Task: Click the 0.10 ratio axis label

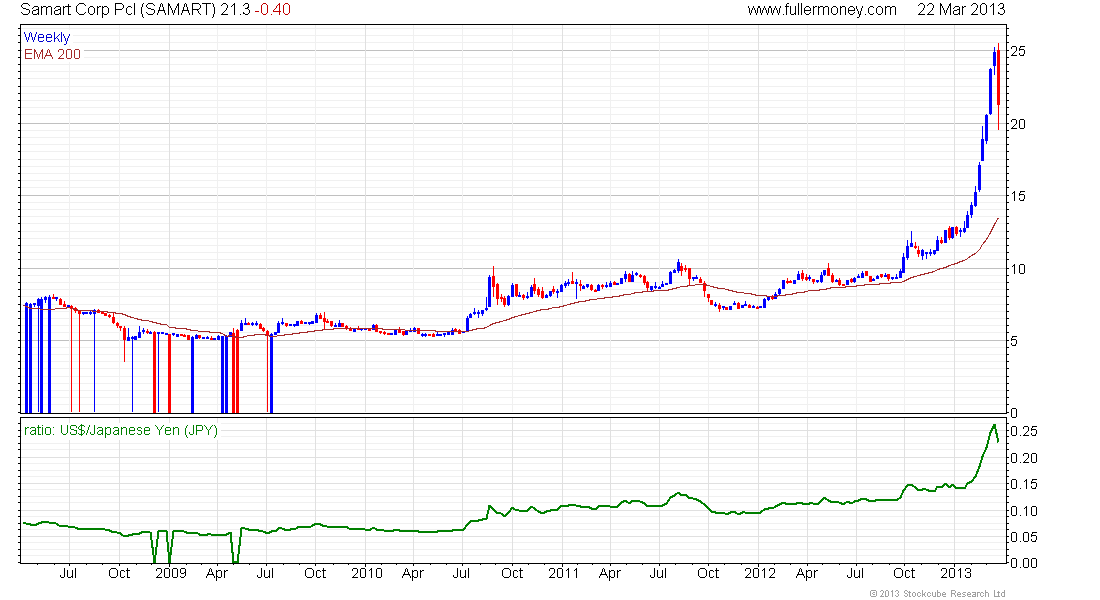Action: tap(1021, 511)
